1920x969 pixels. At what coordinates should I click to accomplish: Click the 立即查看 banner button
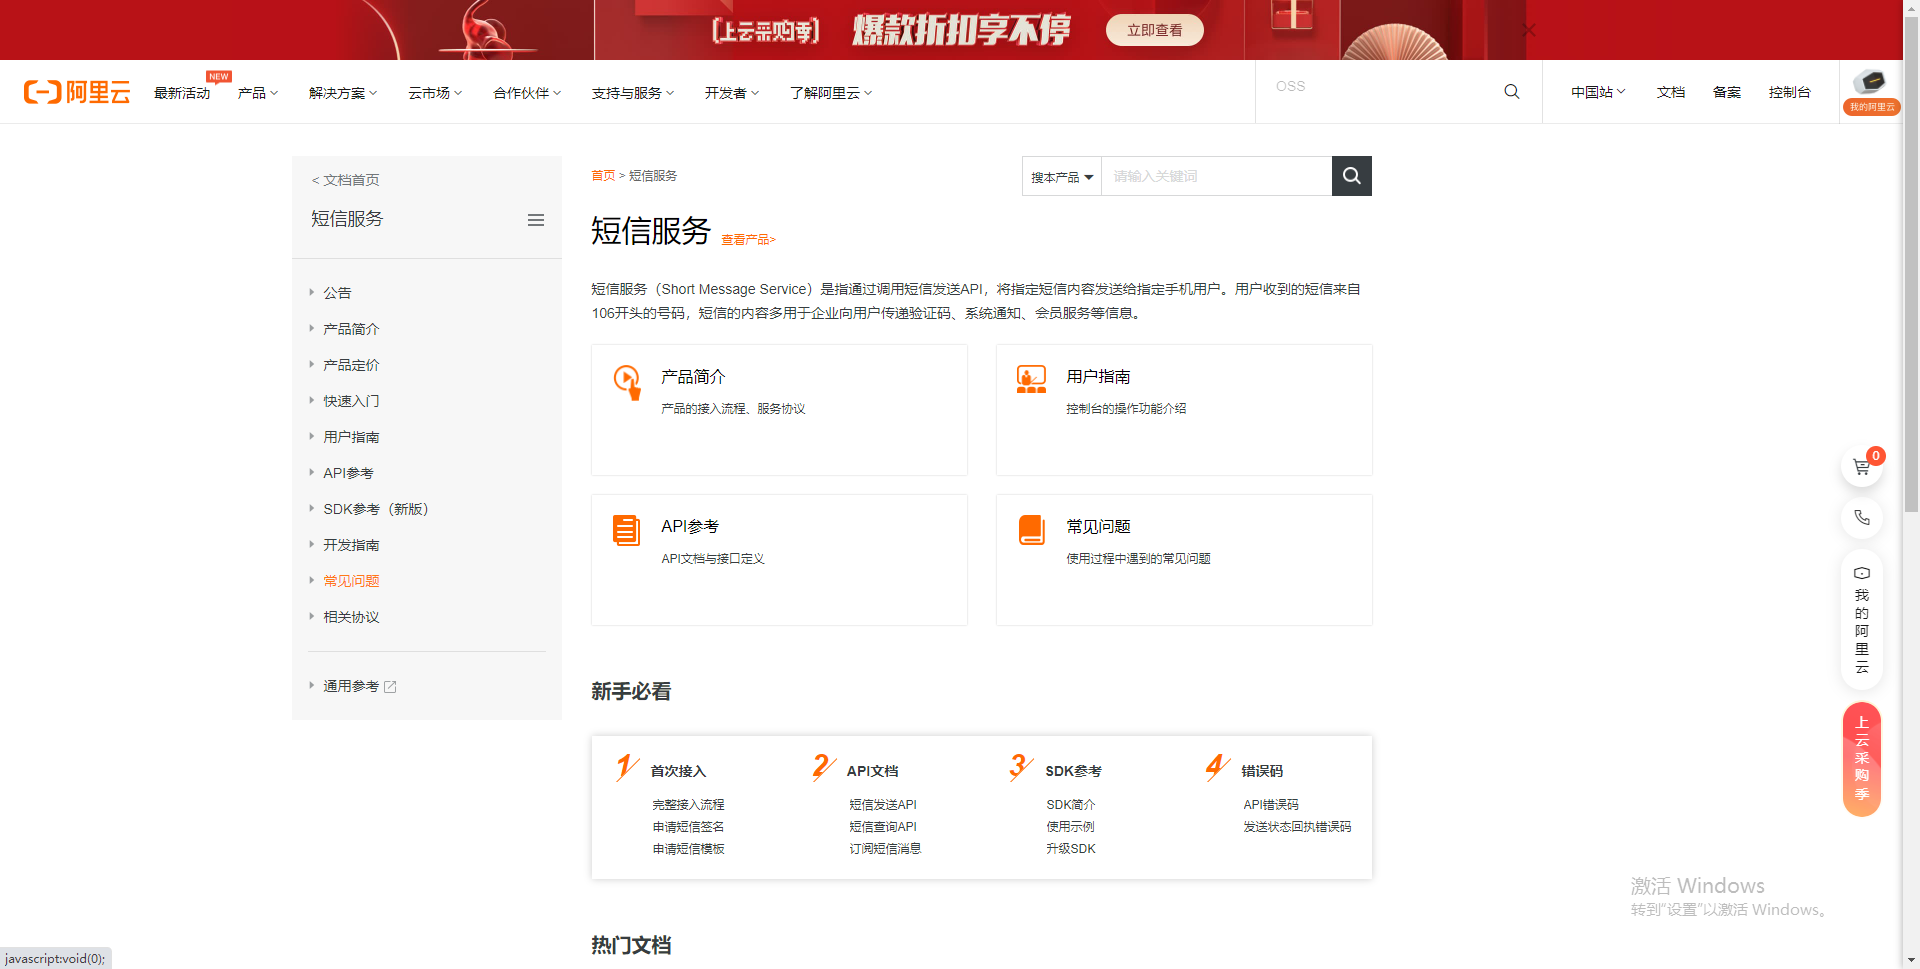1154,29
